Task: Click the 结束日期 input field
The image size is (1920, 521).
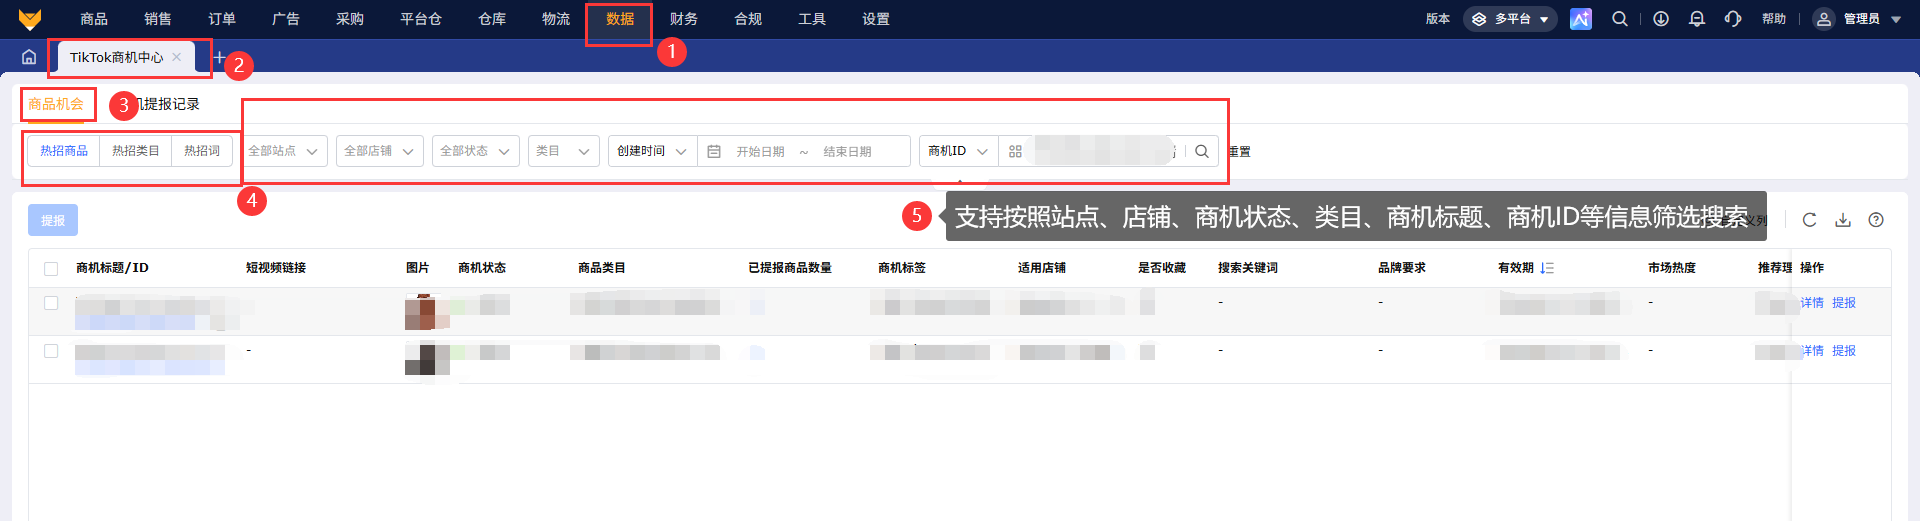Action: pos(848,151)
